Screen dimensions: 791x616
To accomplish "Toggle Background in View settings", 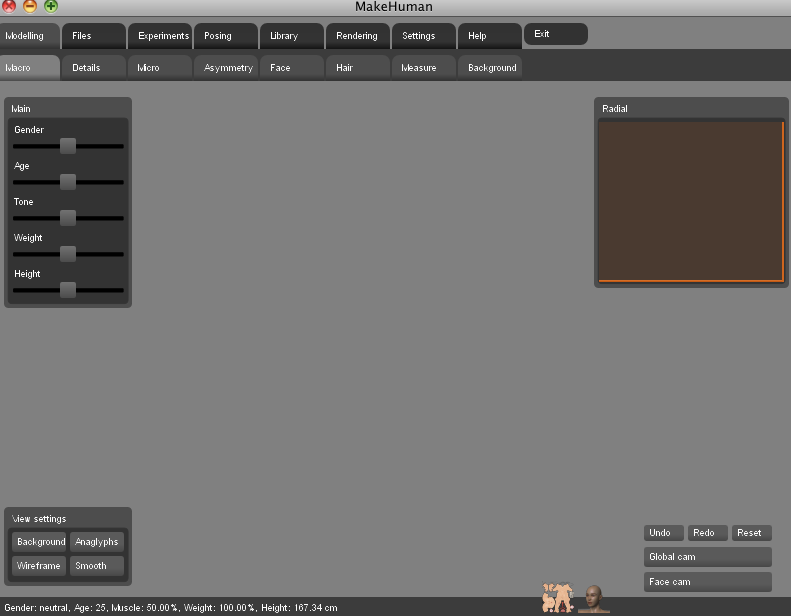I will 39,542.
